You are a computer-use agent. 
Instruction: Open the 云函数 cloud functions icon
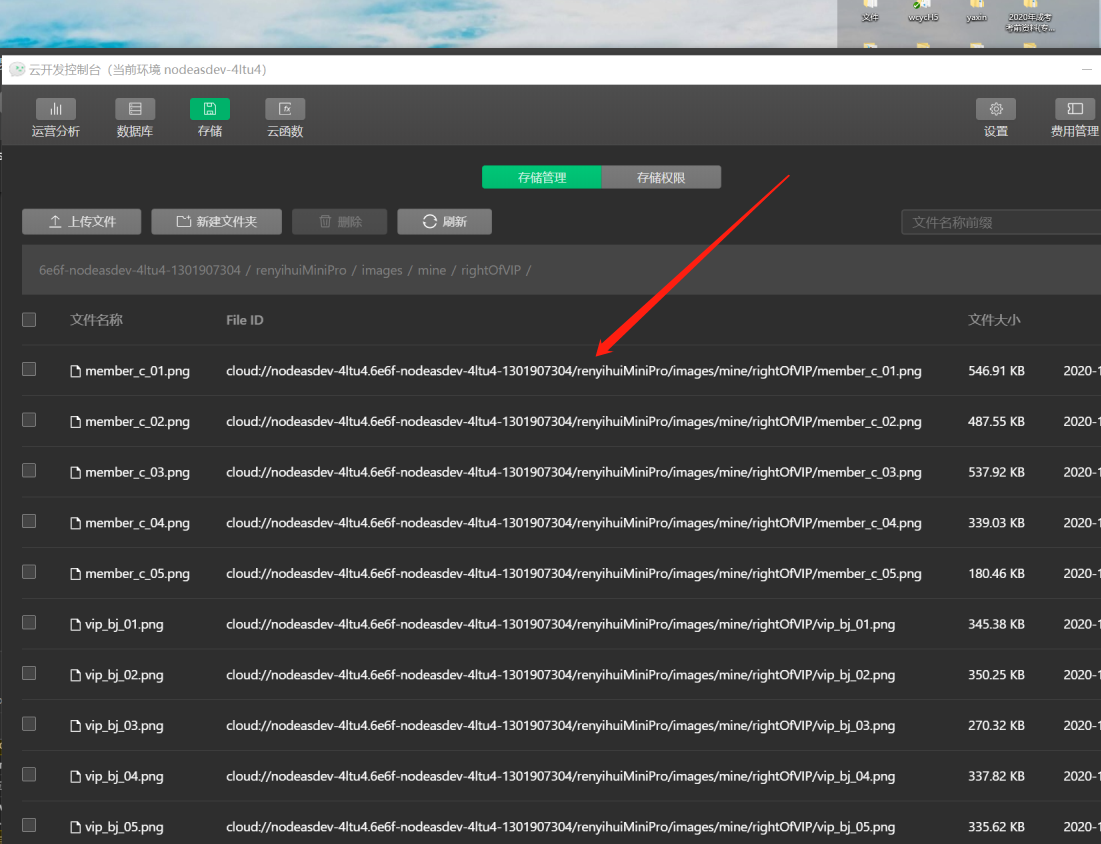(x=285, y=109)
